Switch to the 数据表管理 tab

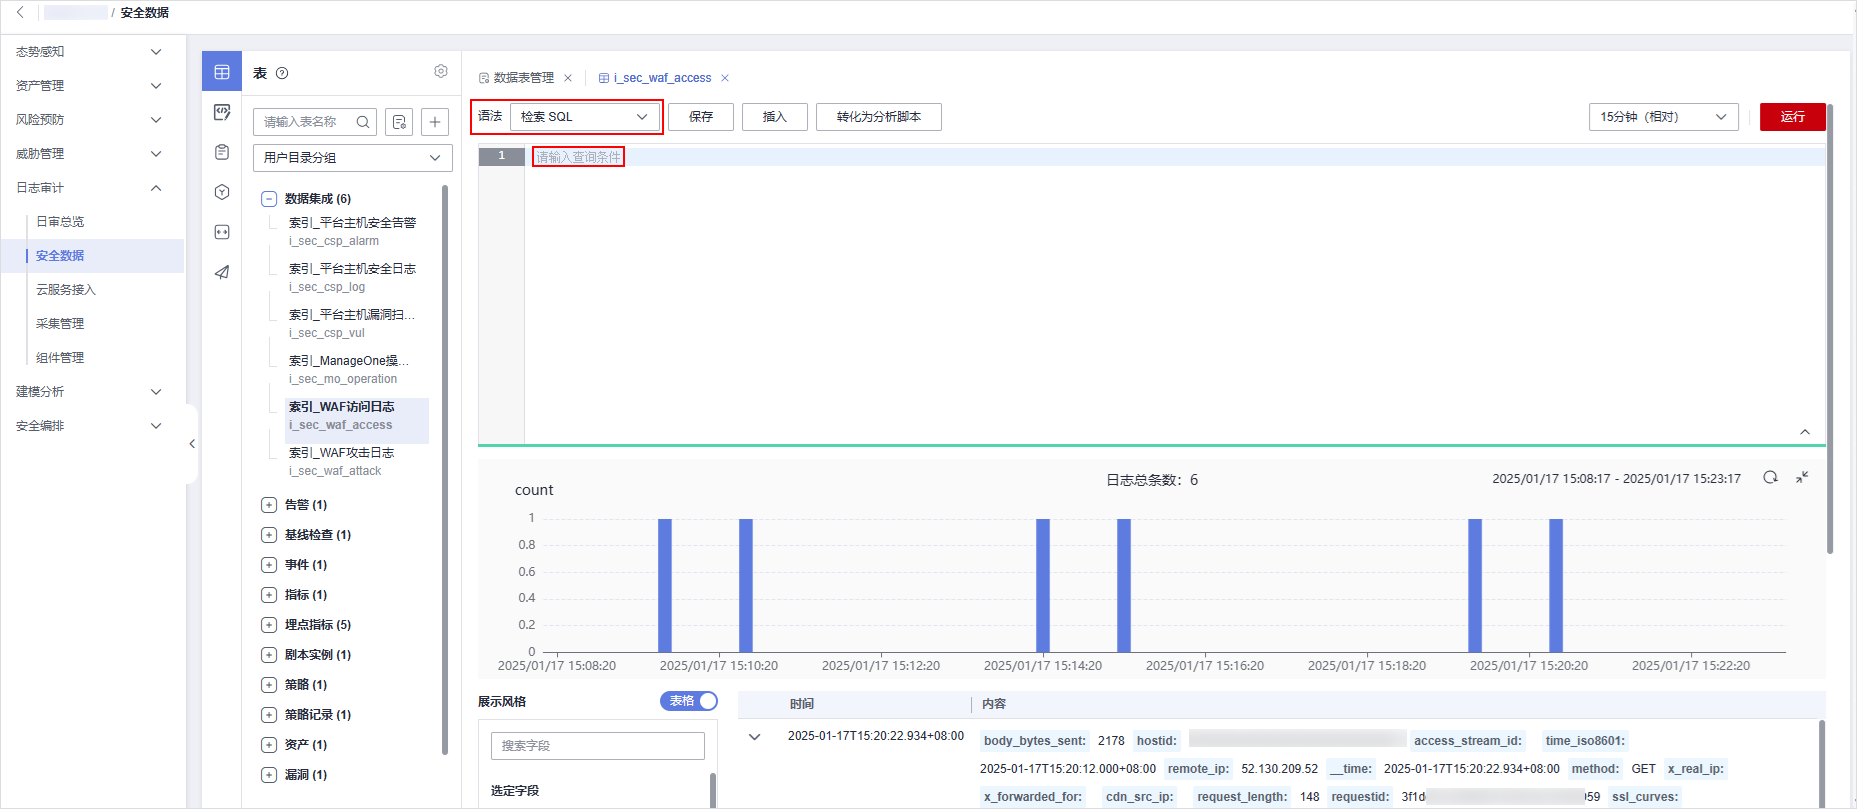tap(523, 78)
